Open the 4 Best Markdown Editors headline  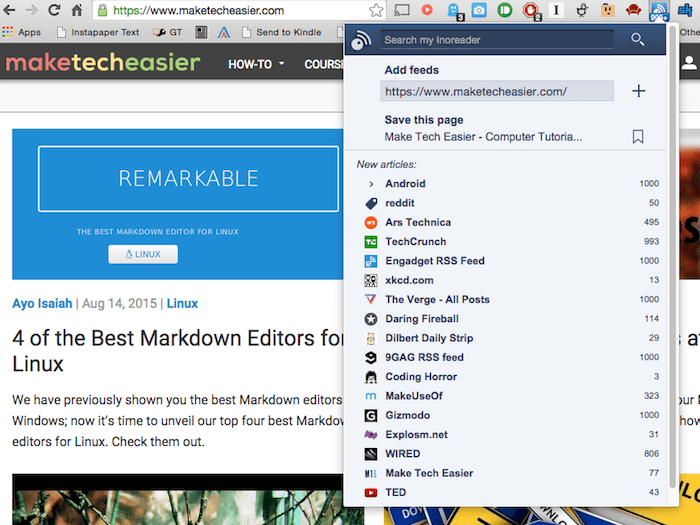pyautogui.click(x=178, y=351)
